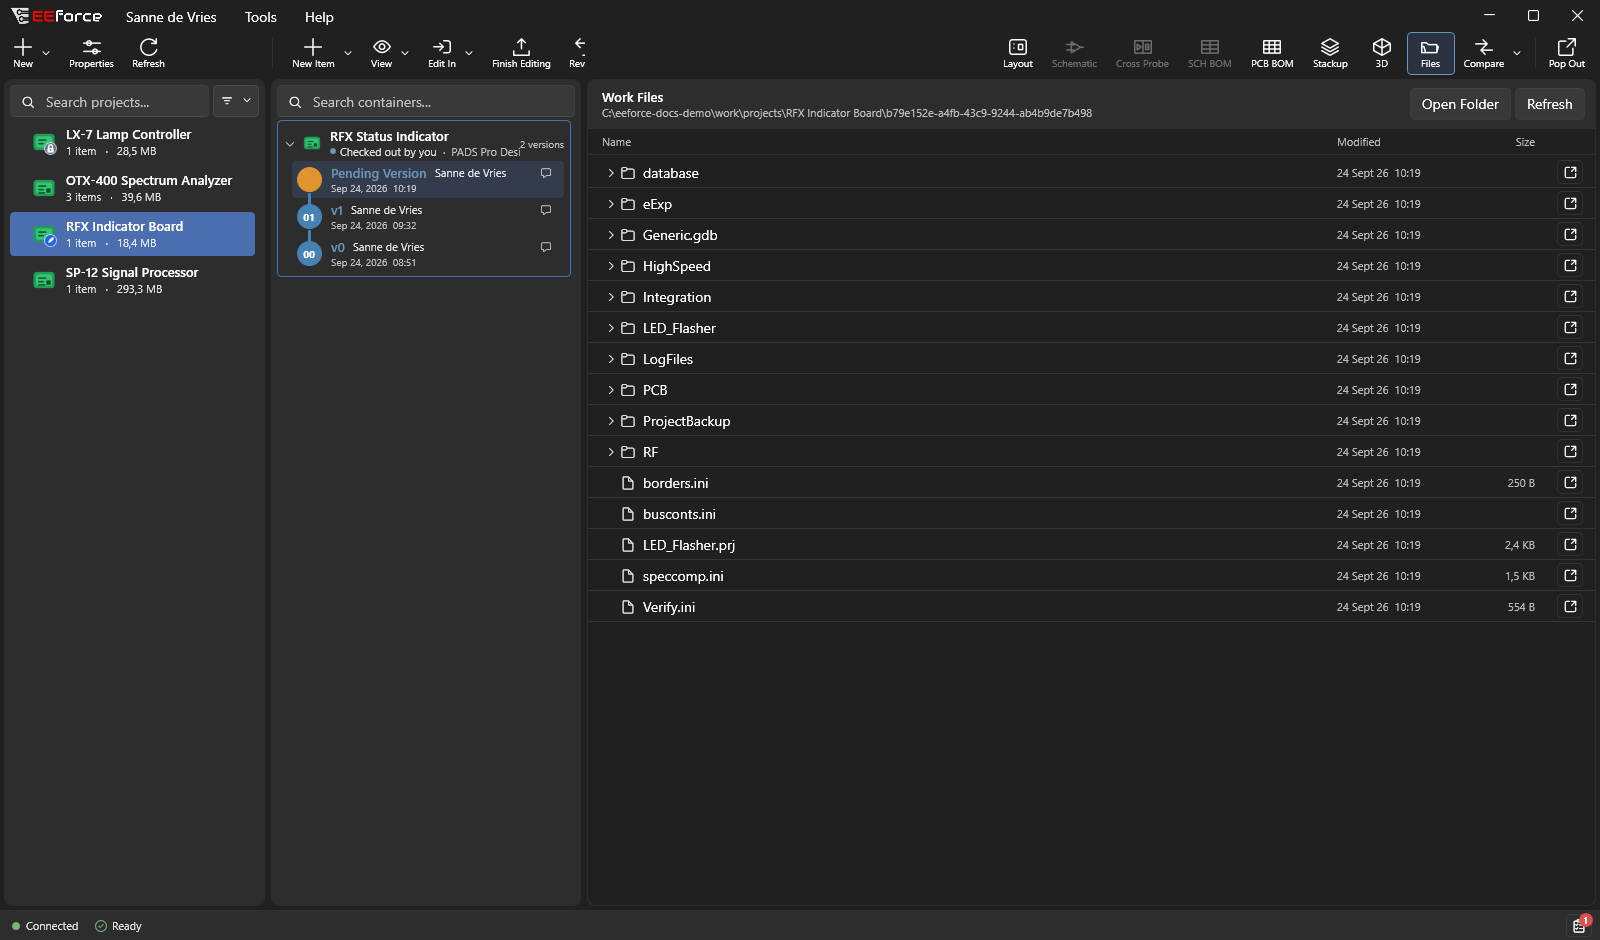
Task: Open the Help menu
Action: click(x=319, y=17)
